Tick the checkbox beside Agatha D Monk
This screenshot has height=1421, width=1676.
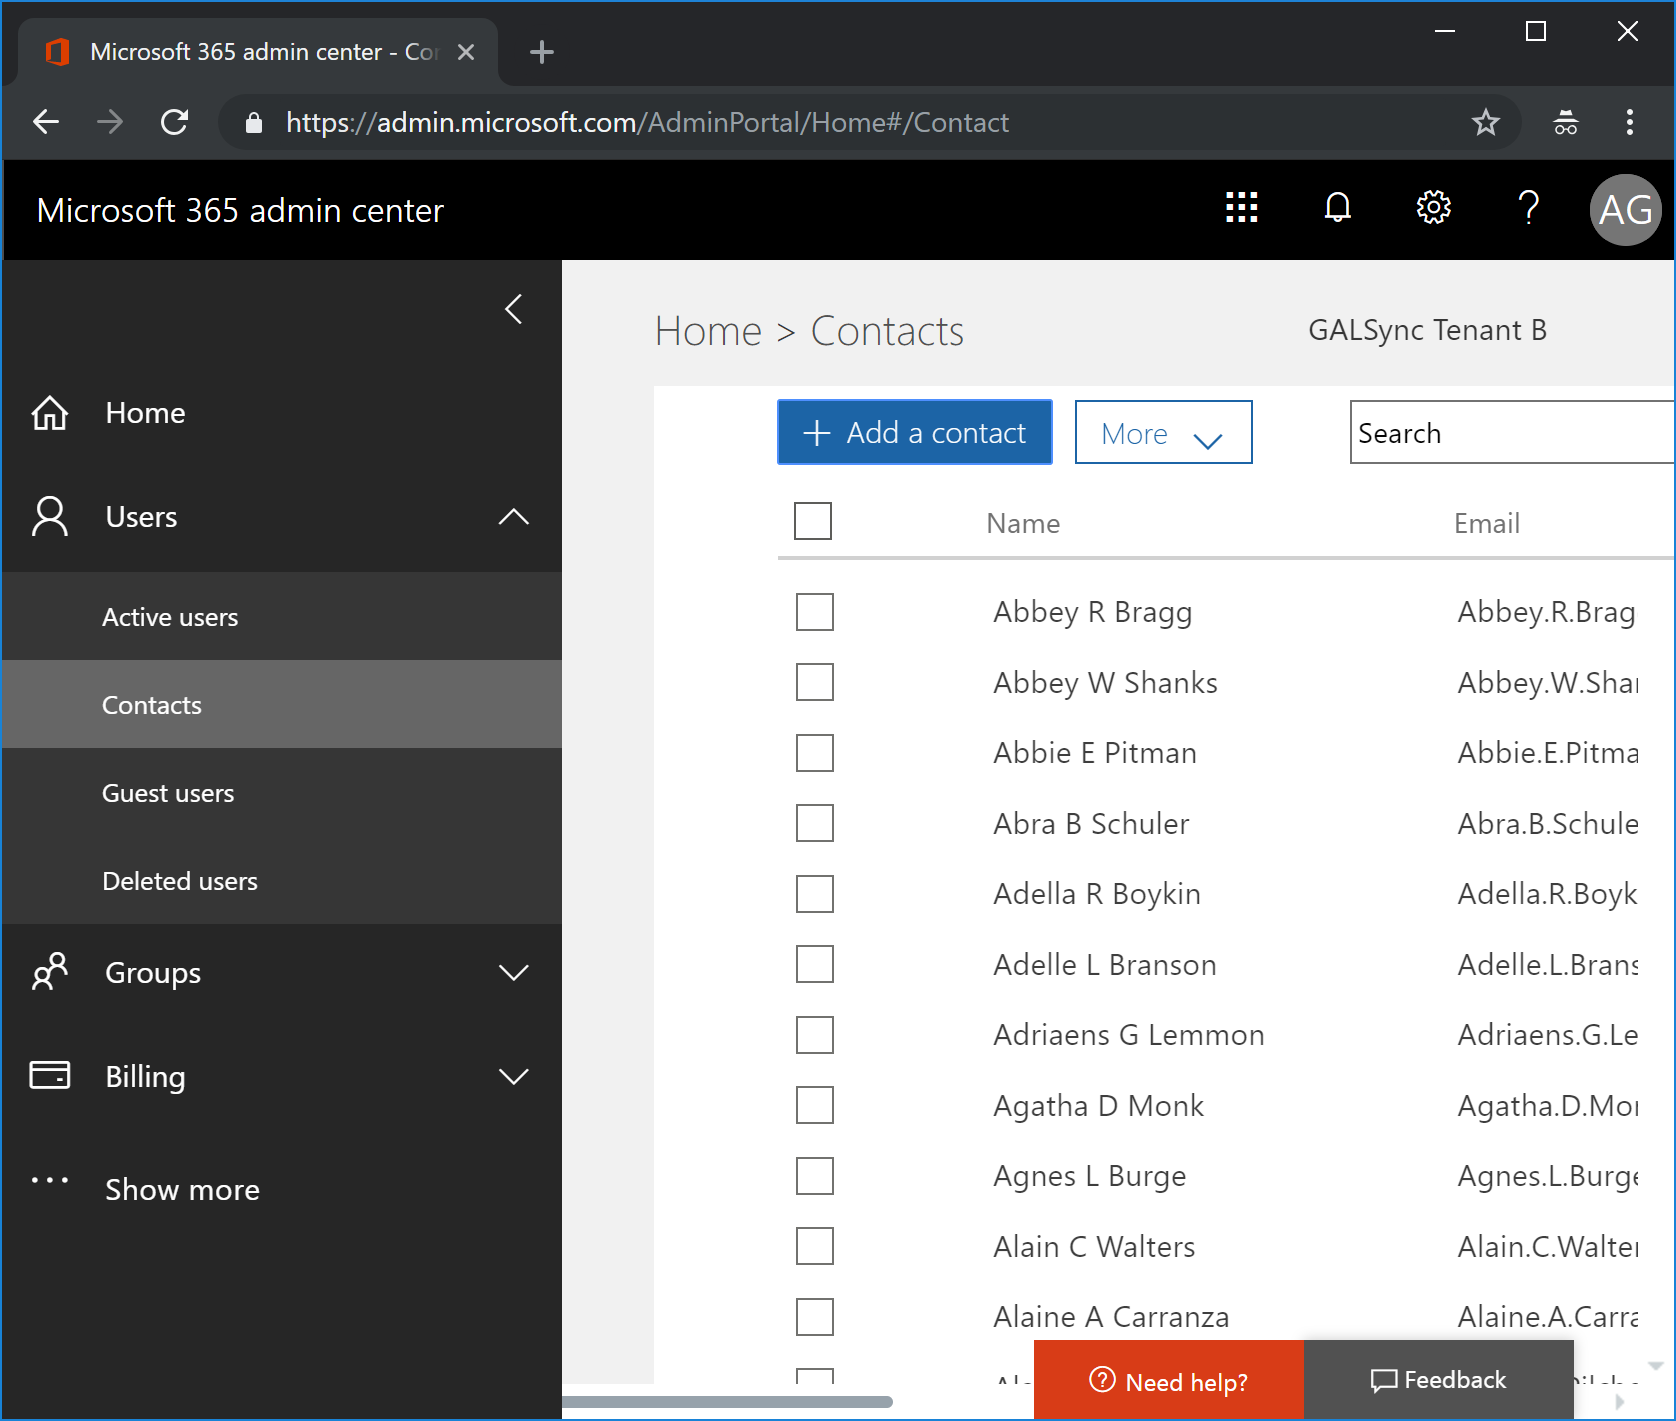[x=814, y=1105]
